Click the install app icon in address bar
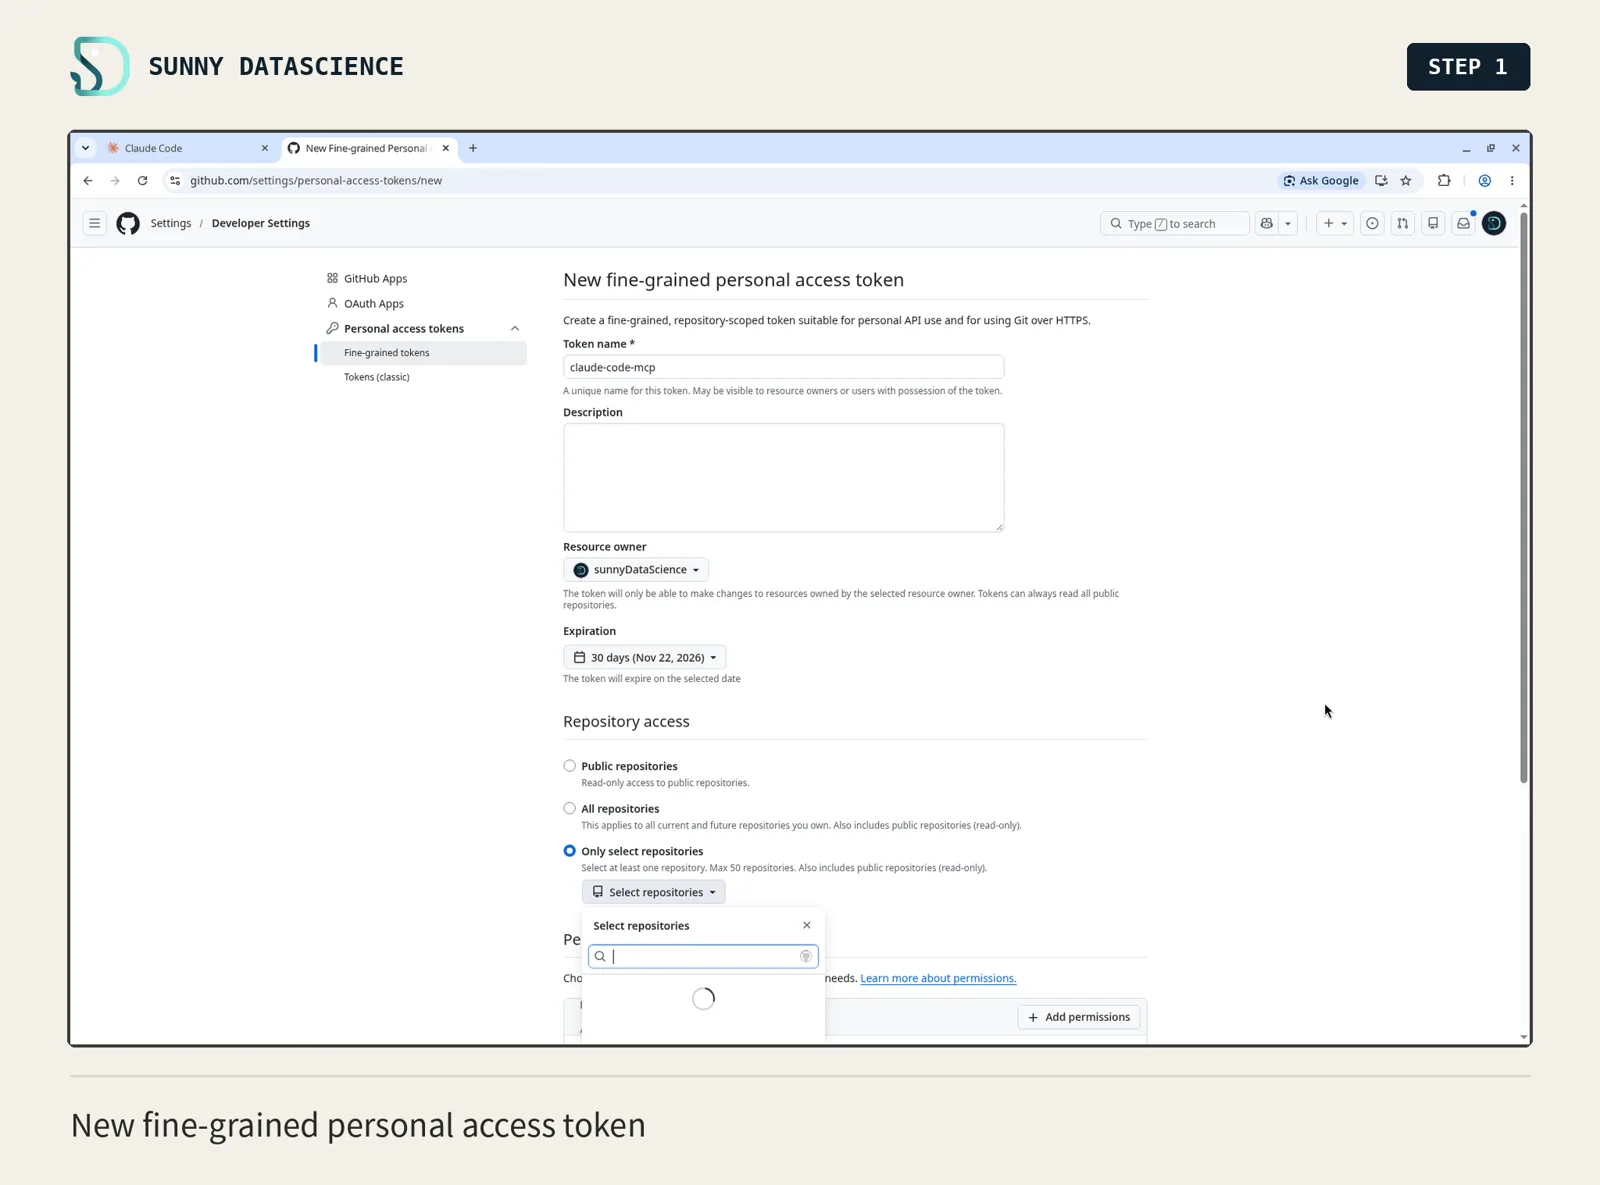Image resolution: width=1600 pixels, height=1185 pixels. click(x=1381, y=181)
